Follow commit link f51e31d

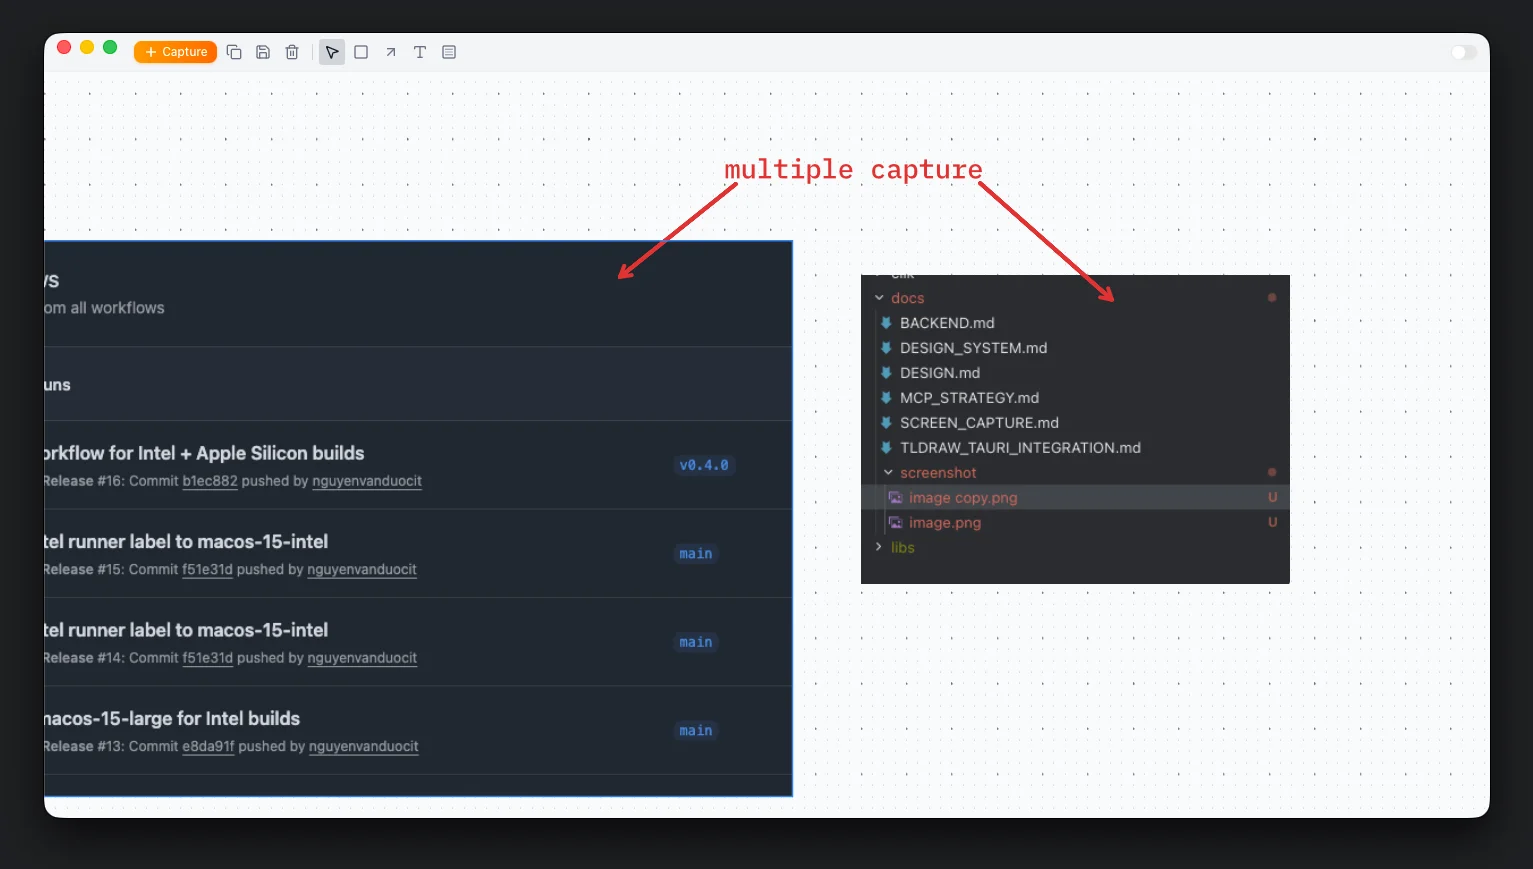pyautogui.click(x=207, y=569)
